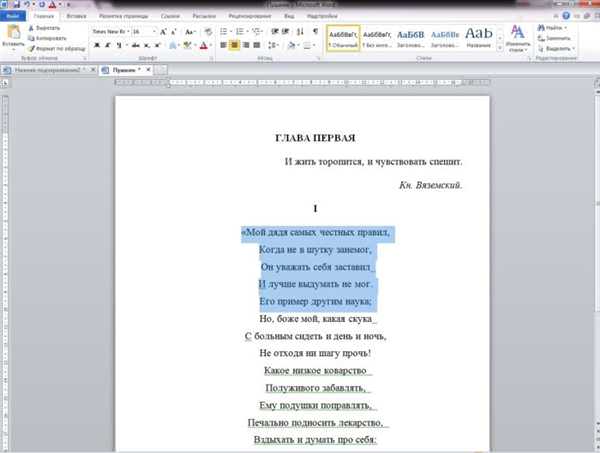Image resolution: width=600 pixels, height=453 pixels.
Task: Toggle superscript formatting
Action: (157, 46)
